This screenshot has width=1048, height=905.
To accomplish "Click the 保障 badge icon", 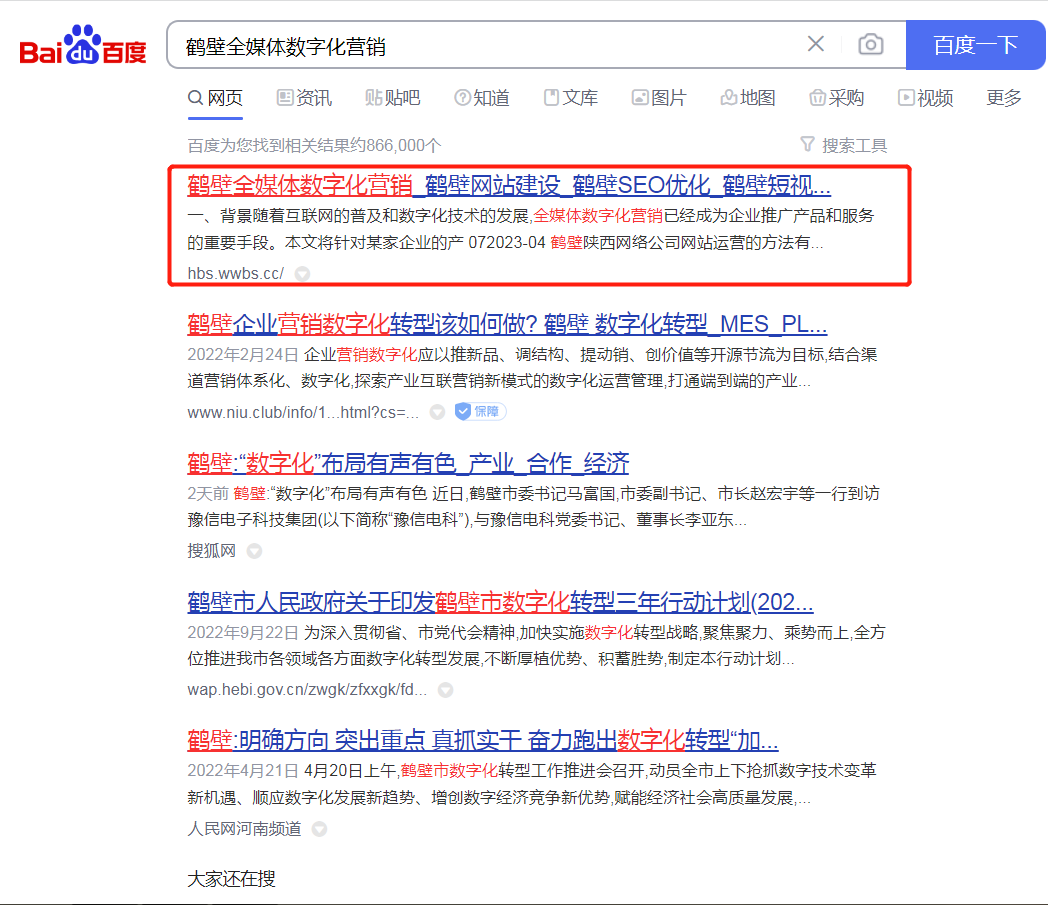I will click(x=479, y=412).
